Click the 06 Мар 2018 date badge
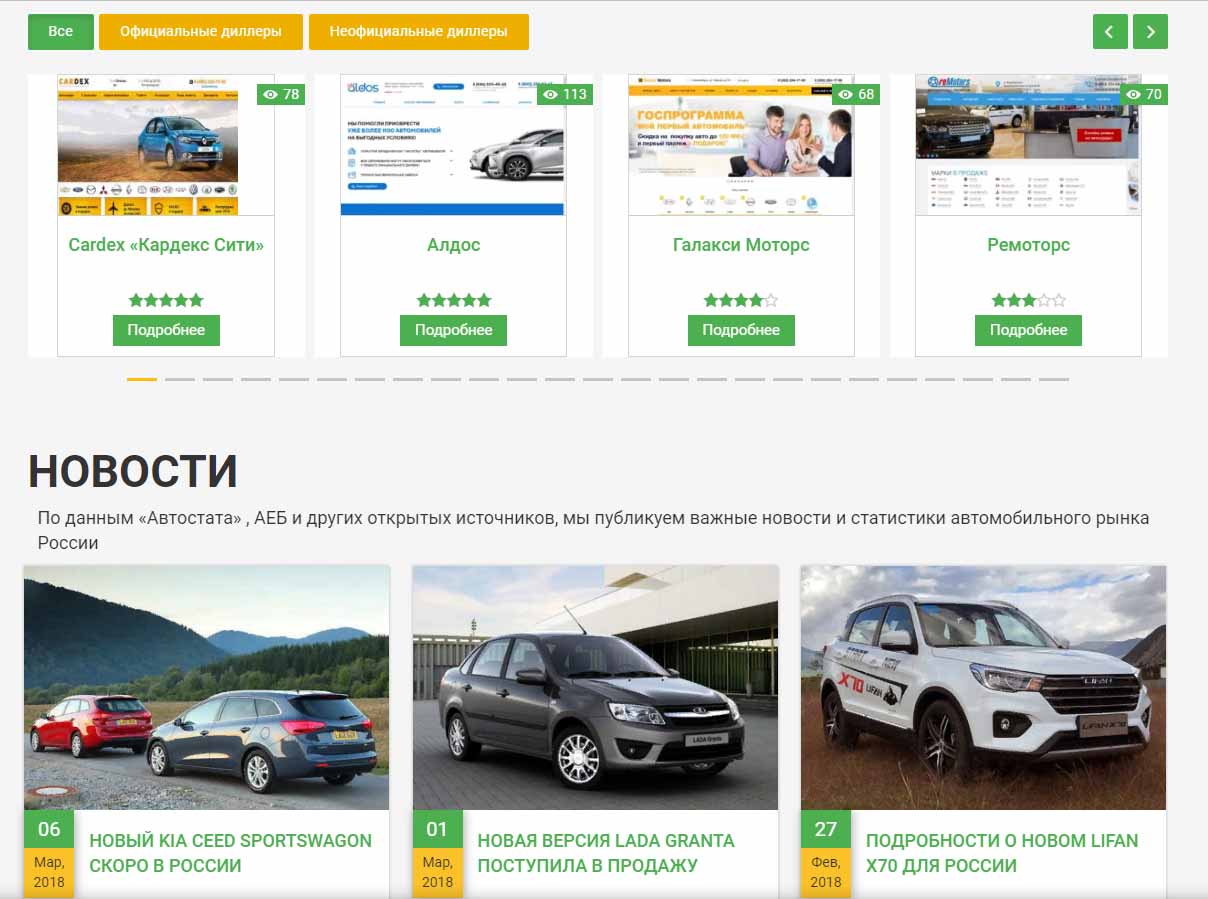 (x=48, y=854)
